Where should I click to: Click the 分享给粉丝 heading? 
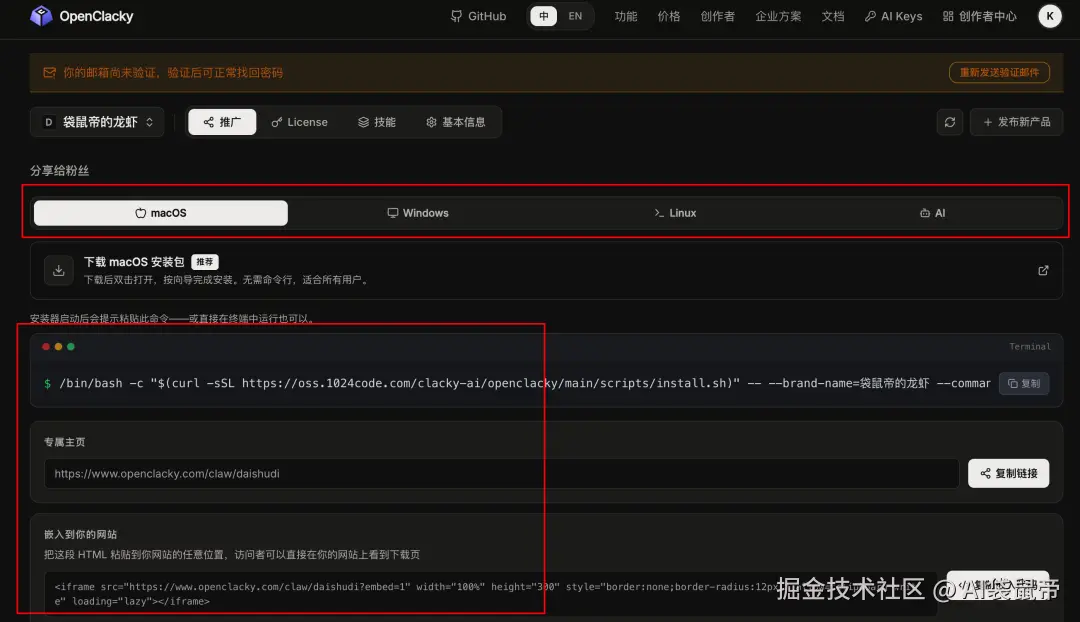tap(59, 170)
